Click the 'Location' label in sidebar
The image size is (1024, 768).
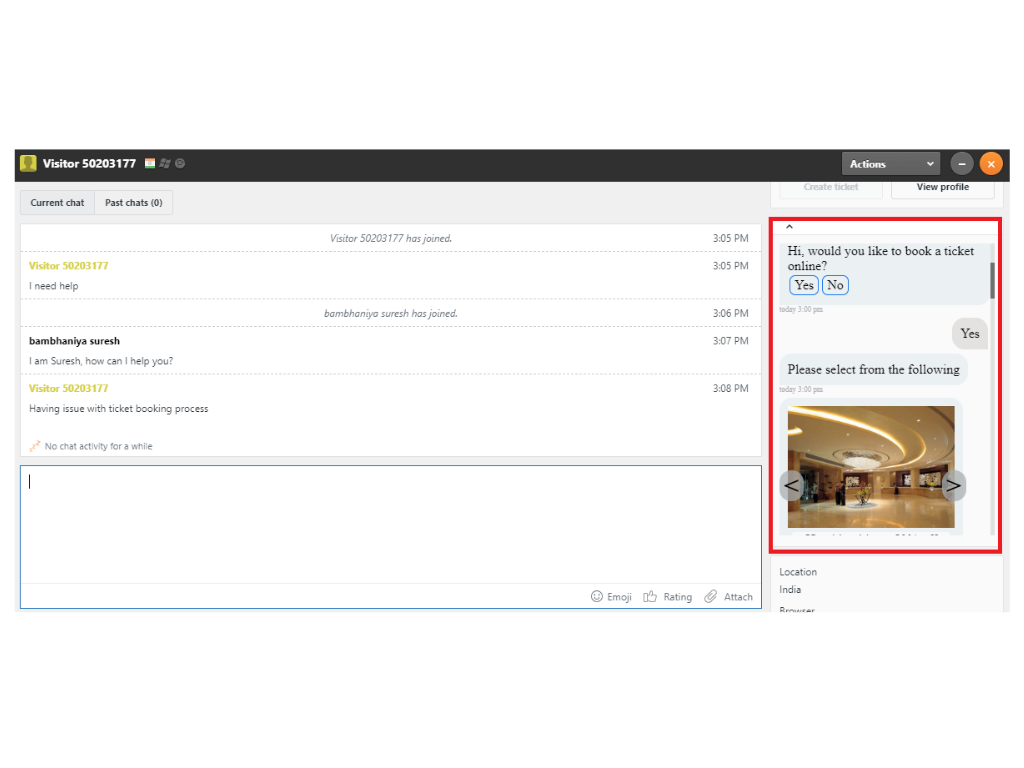coord(797,572)
